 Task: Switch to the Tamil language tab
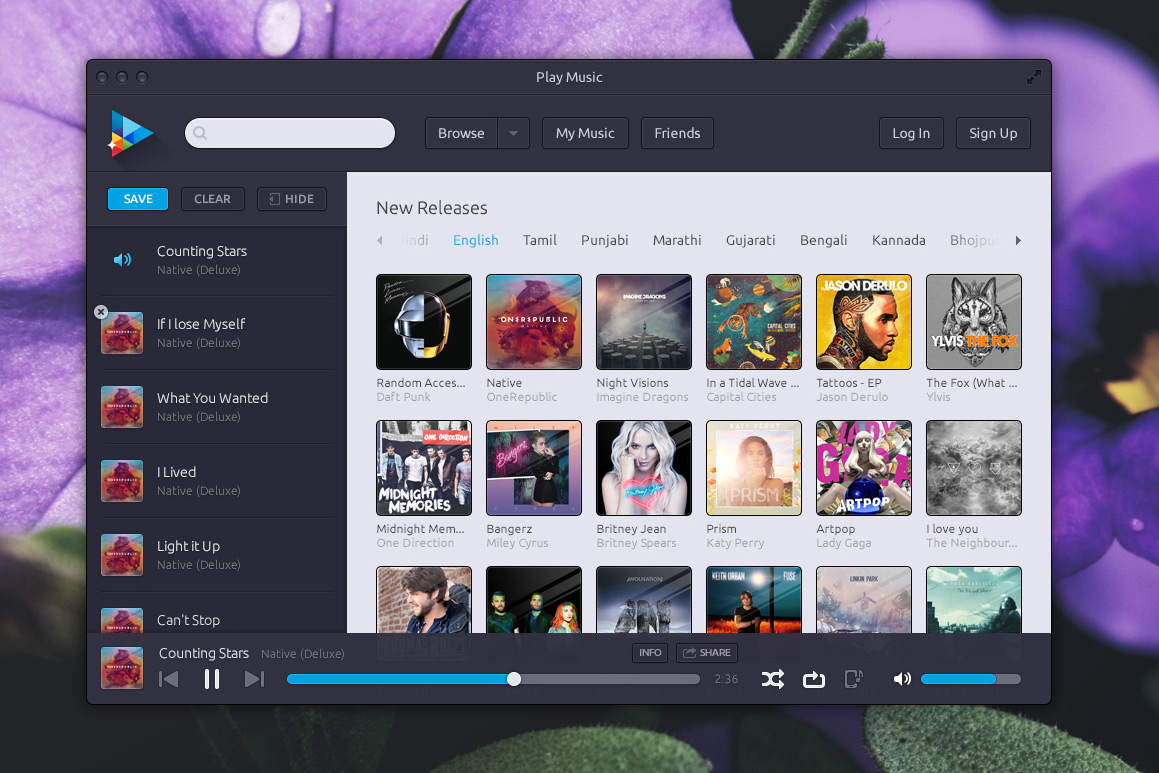point(540,240)
